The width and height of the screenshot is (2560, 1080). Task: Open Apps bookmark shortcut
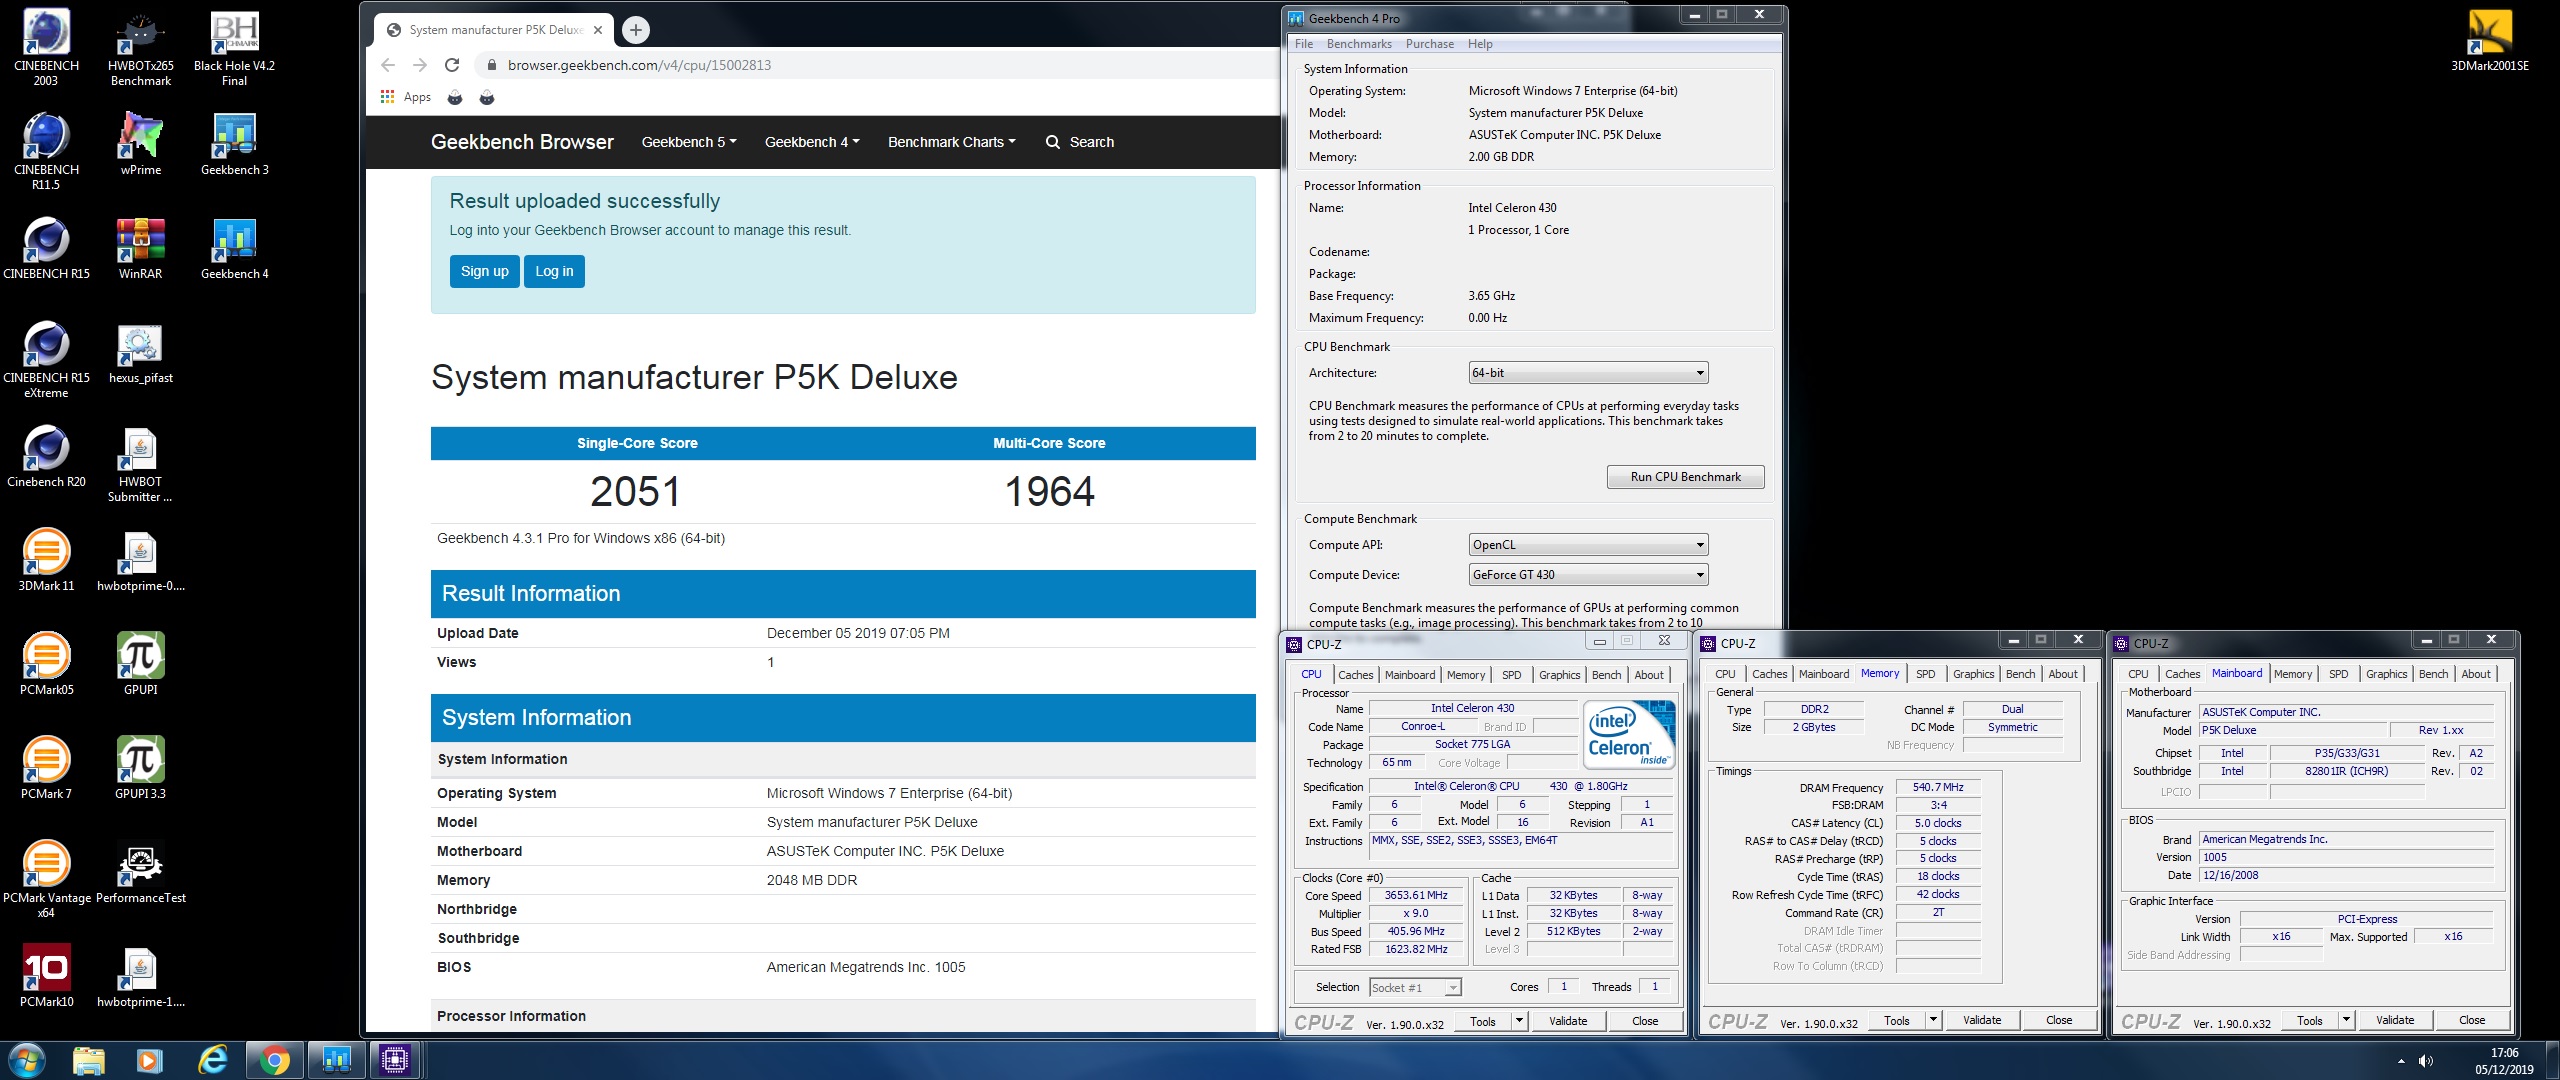(406, 97)
